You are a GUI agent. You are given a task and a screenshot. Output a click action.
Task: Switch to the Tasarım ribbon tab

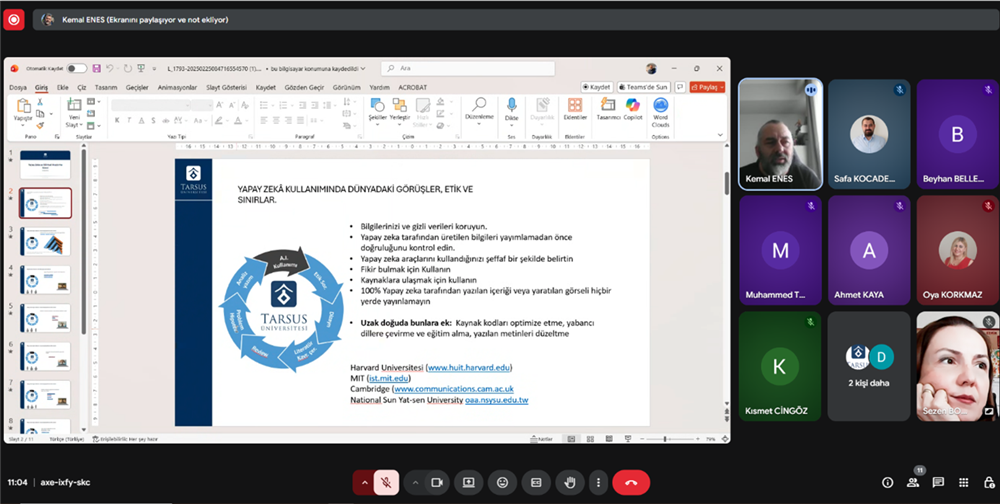105,87
